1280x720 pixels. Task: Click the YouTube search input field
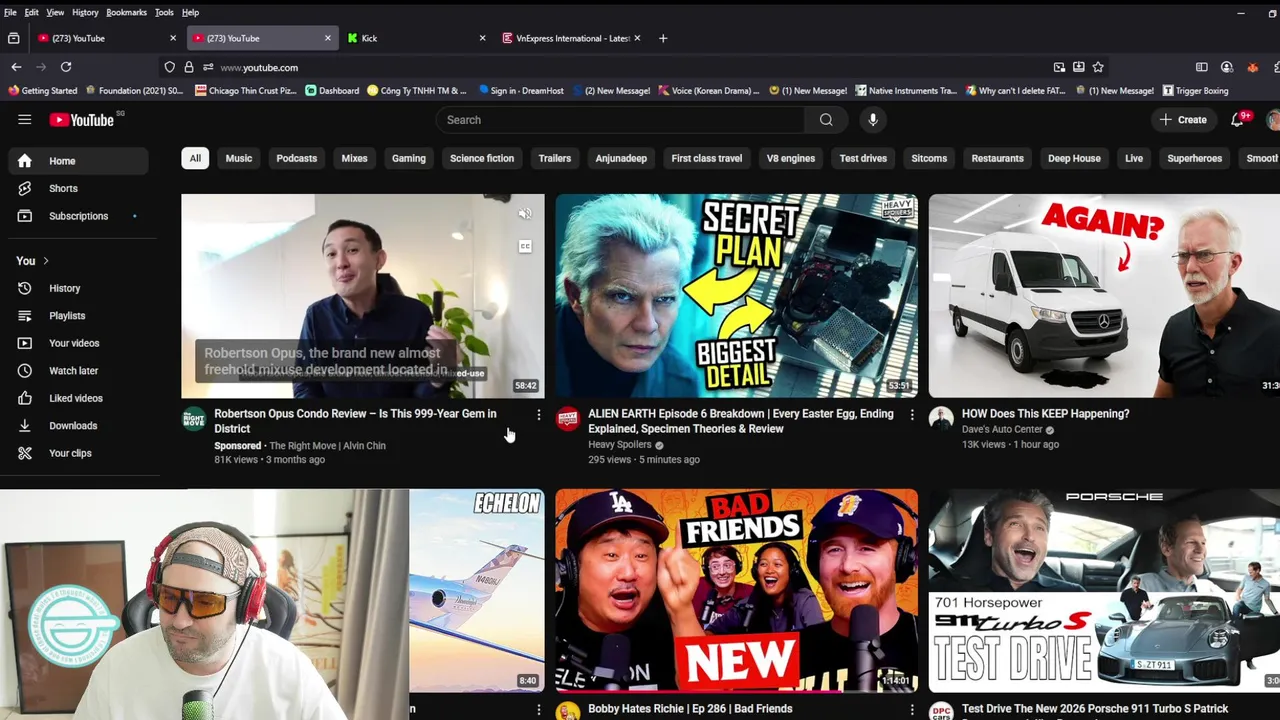pos(620,120)
